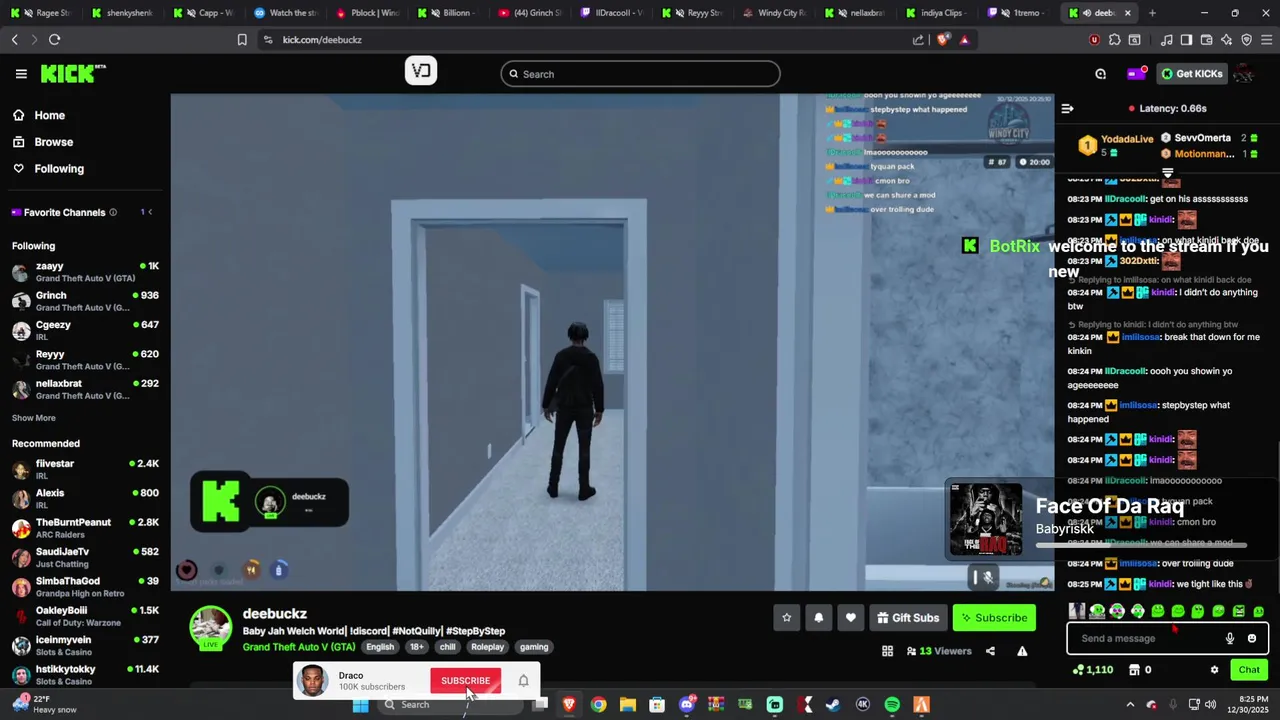
Task: Open the Kick rewind clip icon
Action: [x=1101, y=74]
